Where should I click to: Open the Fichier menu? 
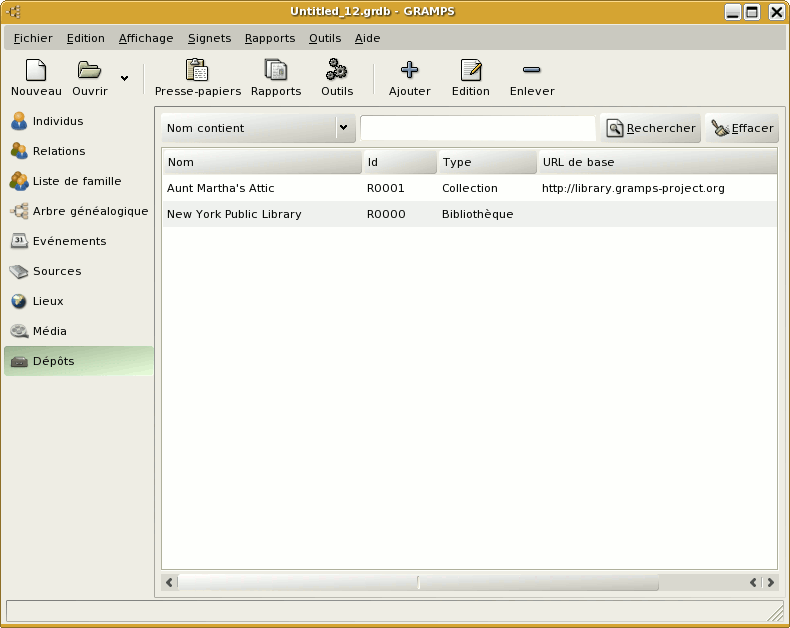(x=33, y=38)
